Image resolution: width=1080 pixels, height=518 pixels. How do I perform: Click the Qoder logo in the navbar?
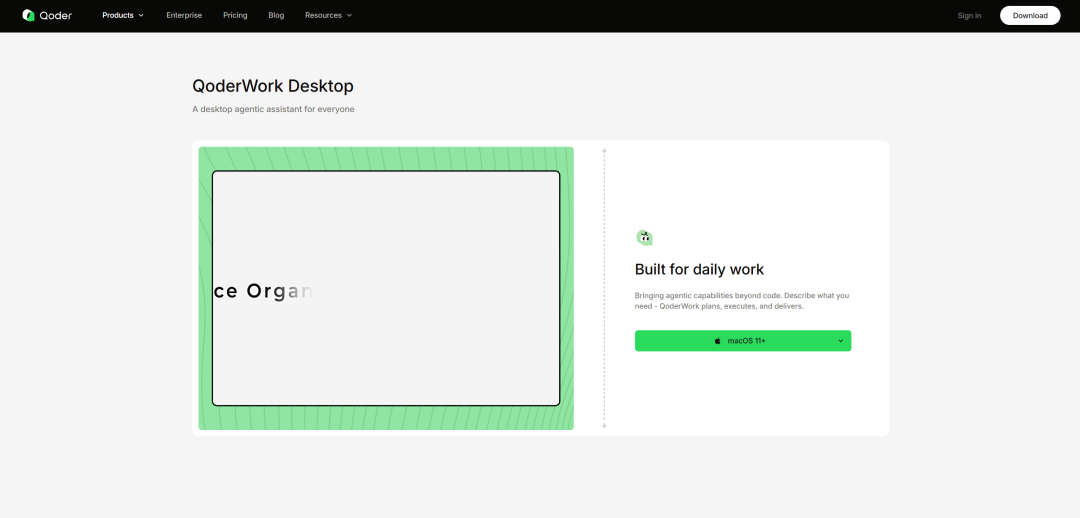coord(47,15)
